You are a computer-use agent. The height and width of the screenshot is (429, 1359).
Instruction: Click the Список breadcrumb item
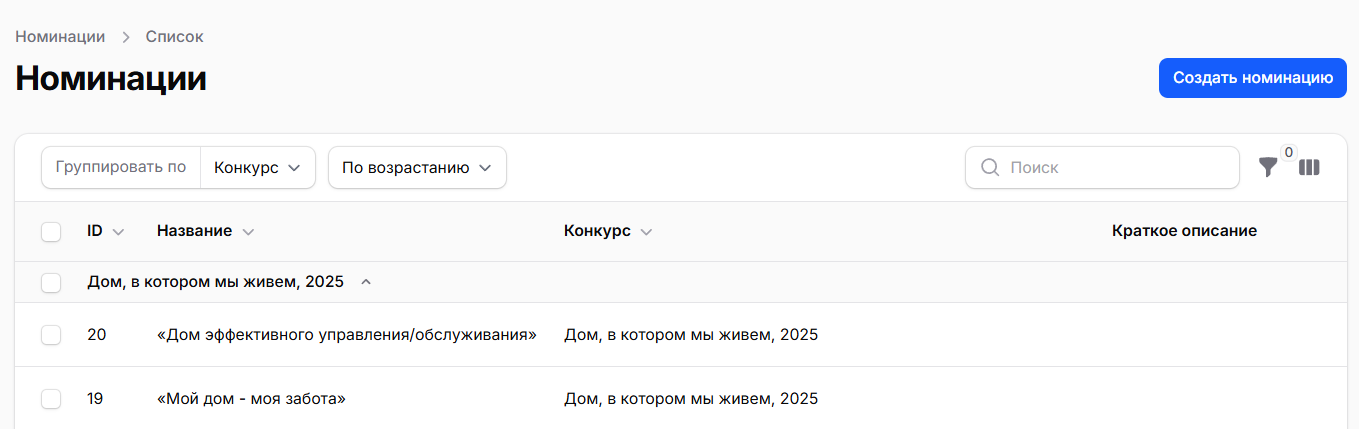click(x=175, y=37)
